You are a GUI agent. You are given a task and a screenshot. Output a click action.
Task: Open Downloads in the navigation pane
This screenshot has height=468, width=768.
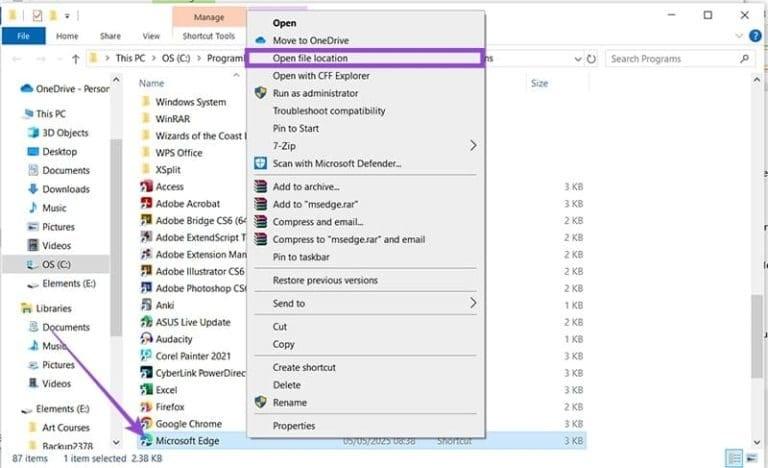click(65, 189)
